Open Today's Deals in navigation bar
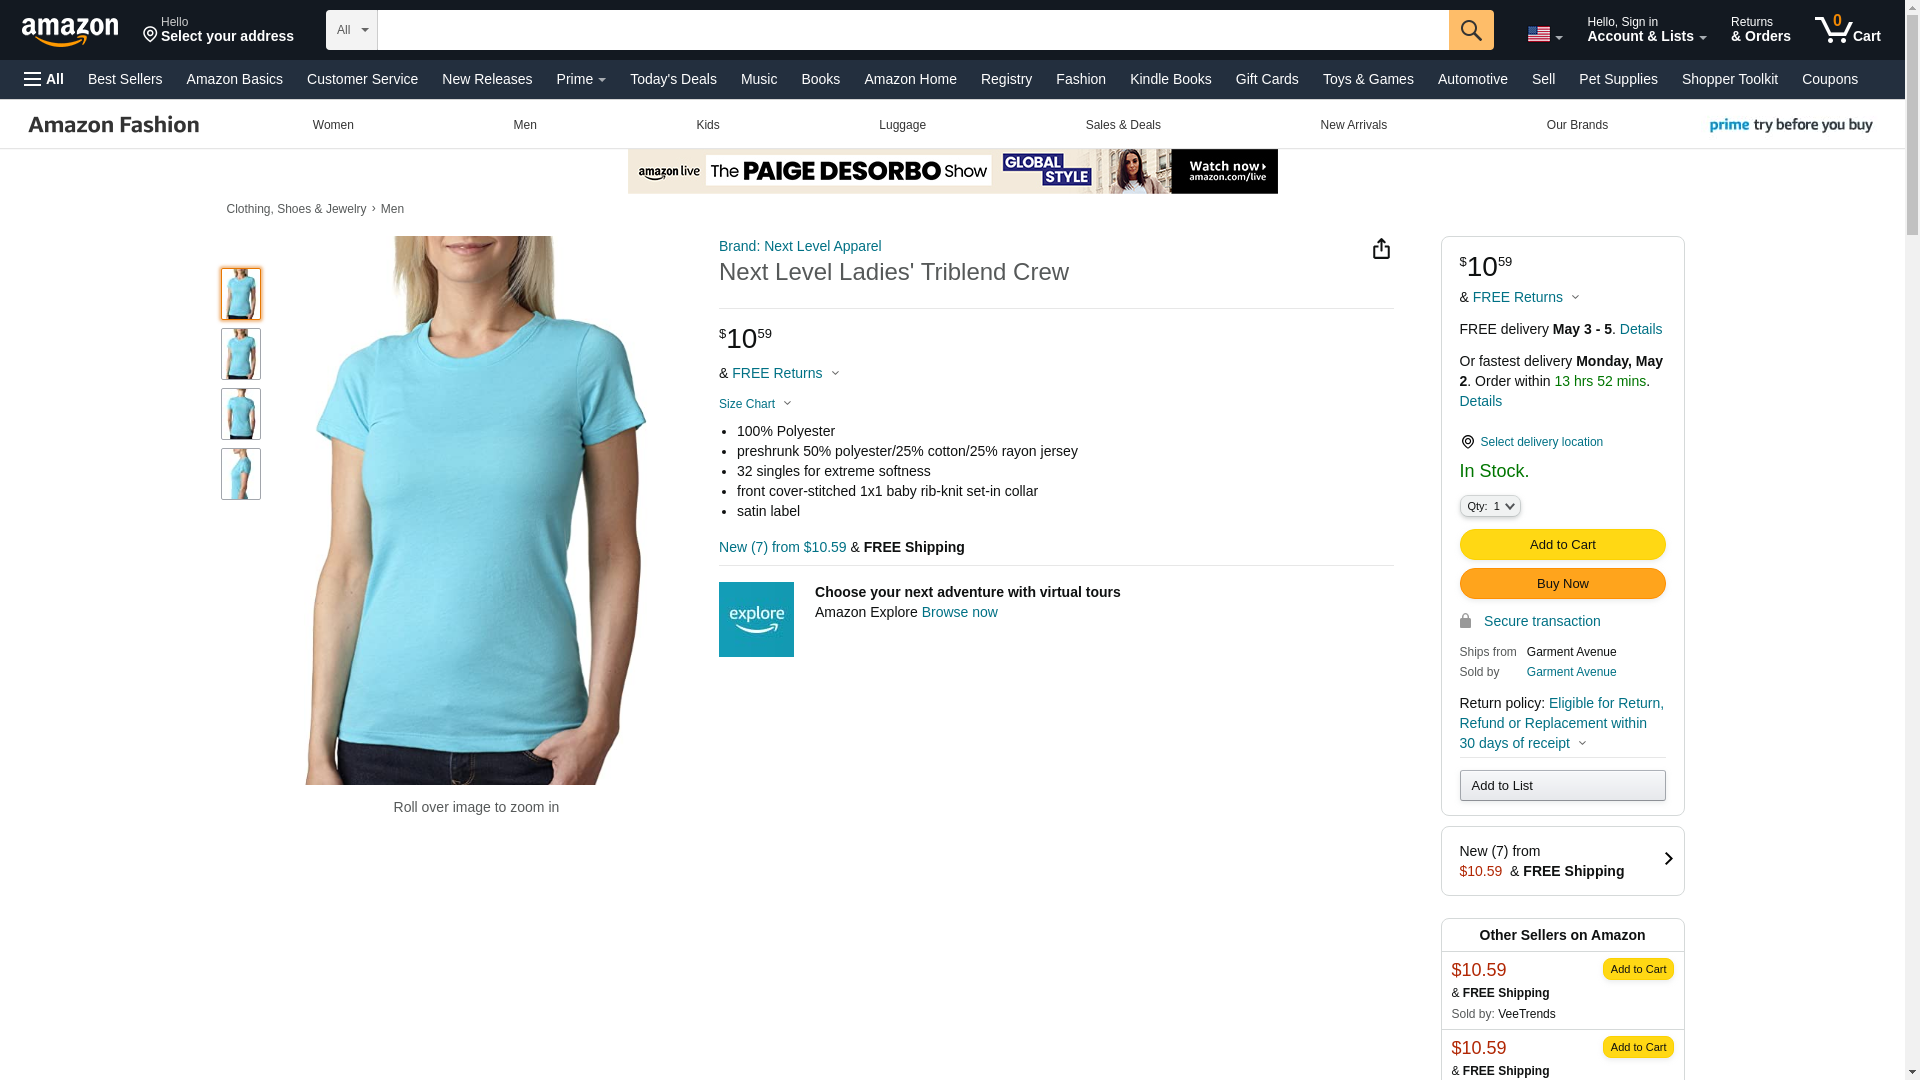Image resolution: width=1920 pixels, height=1080 pixels. (x=673, y=79)
